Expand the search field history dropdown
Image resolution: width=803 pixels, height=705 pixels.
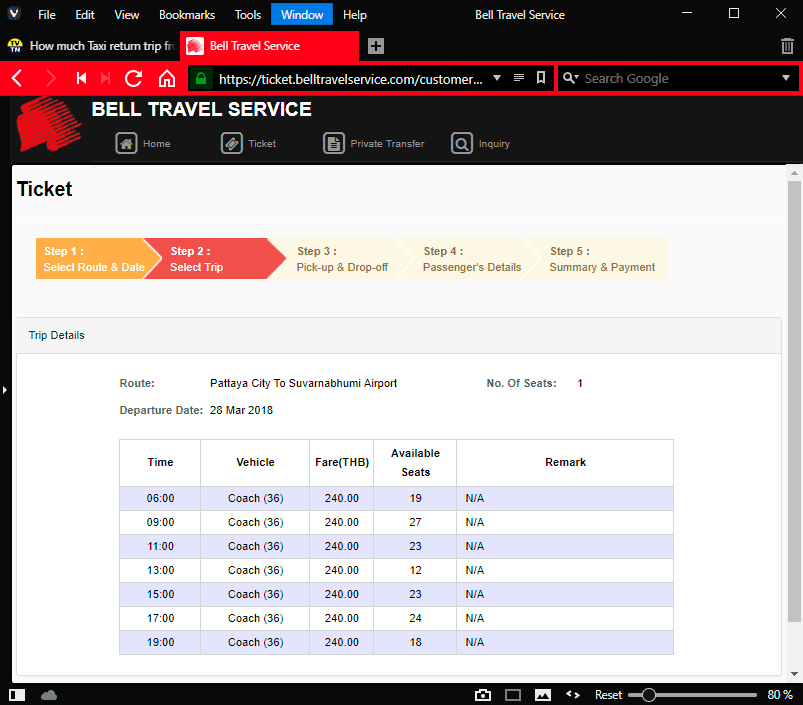pos(786,78)
